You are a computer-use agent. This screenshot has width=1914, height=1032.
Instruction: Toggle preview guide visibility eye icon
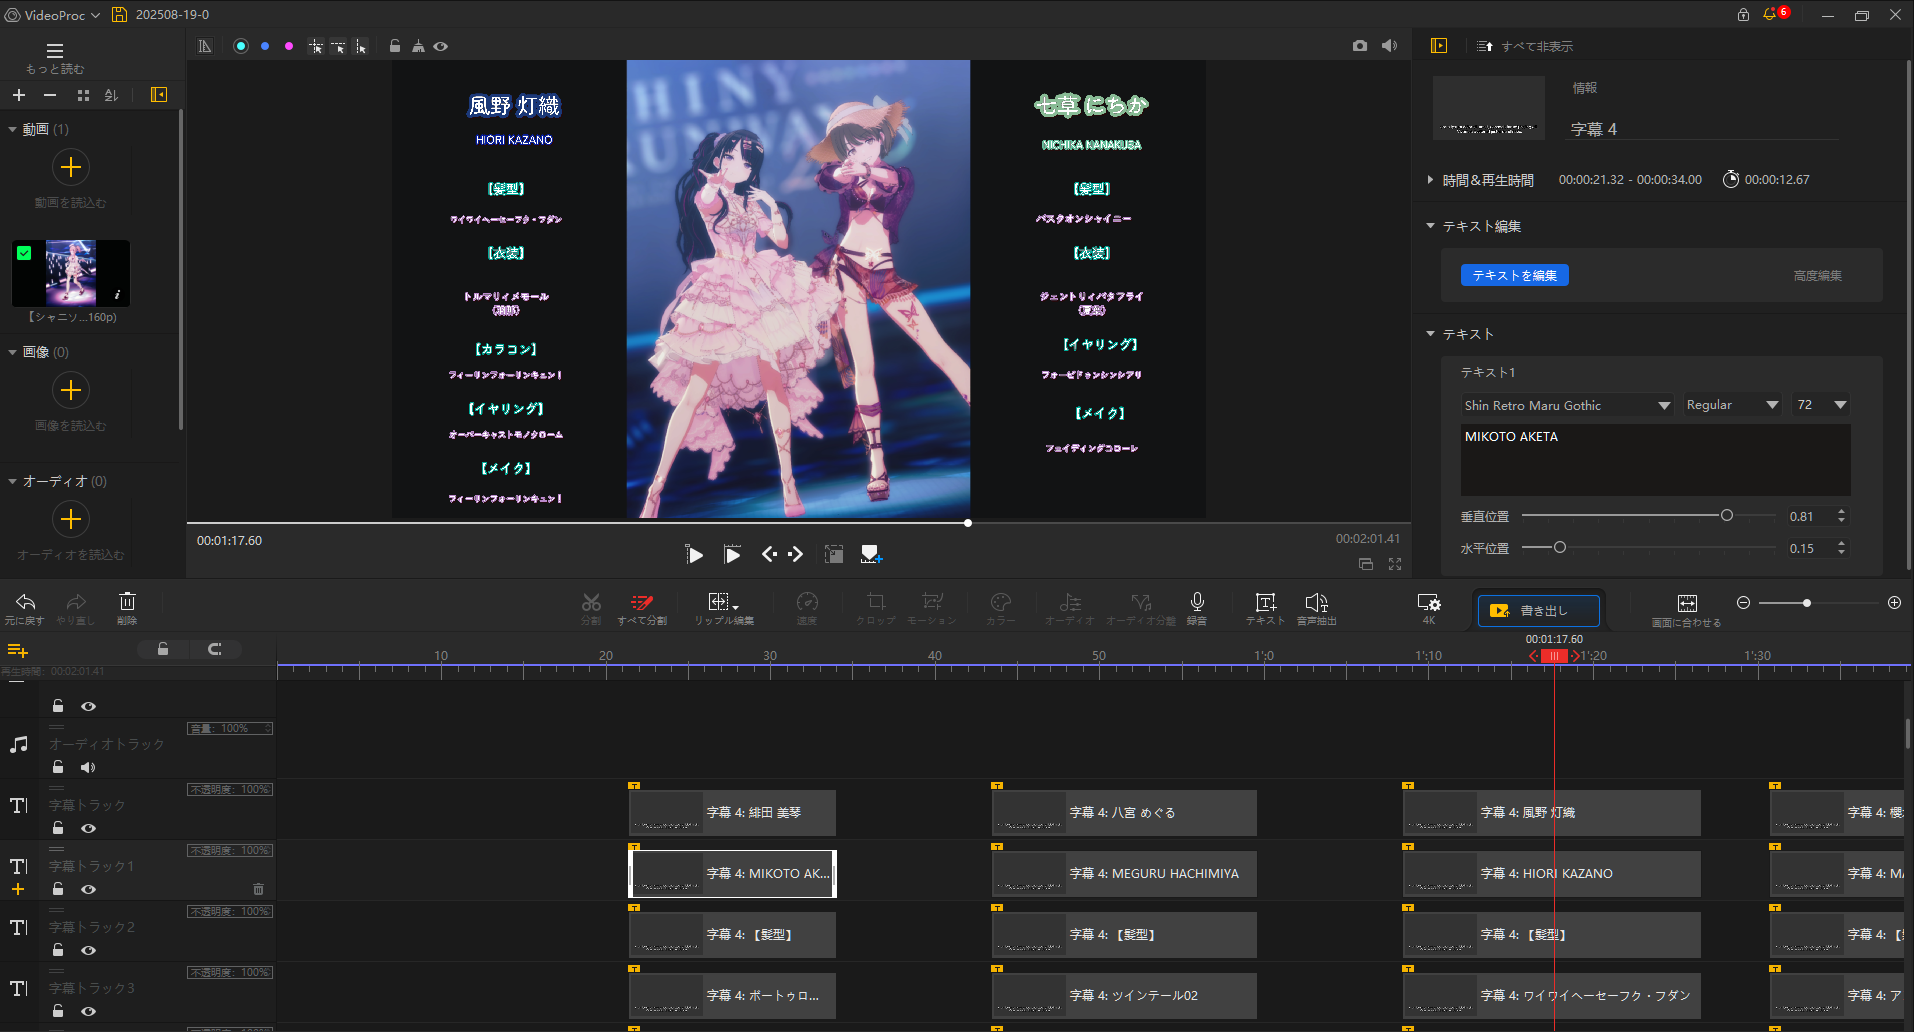441,46
